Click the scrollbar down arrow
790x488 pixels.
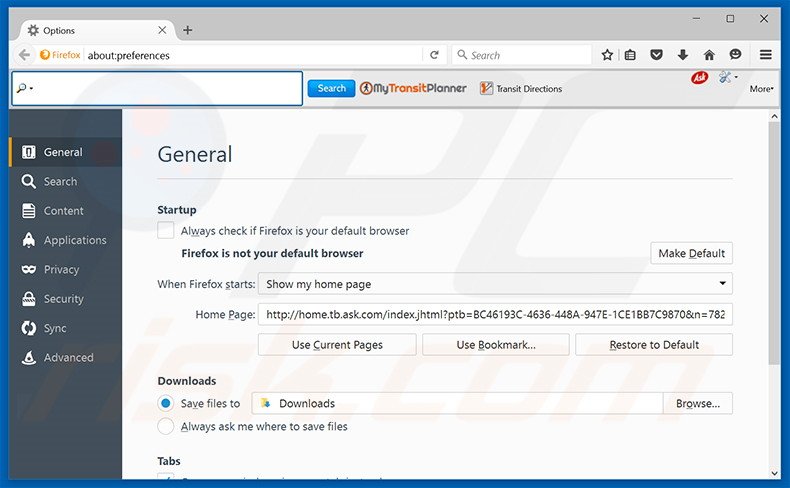coord(774,473)
